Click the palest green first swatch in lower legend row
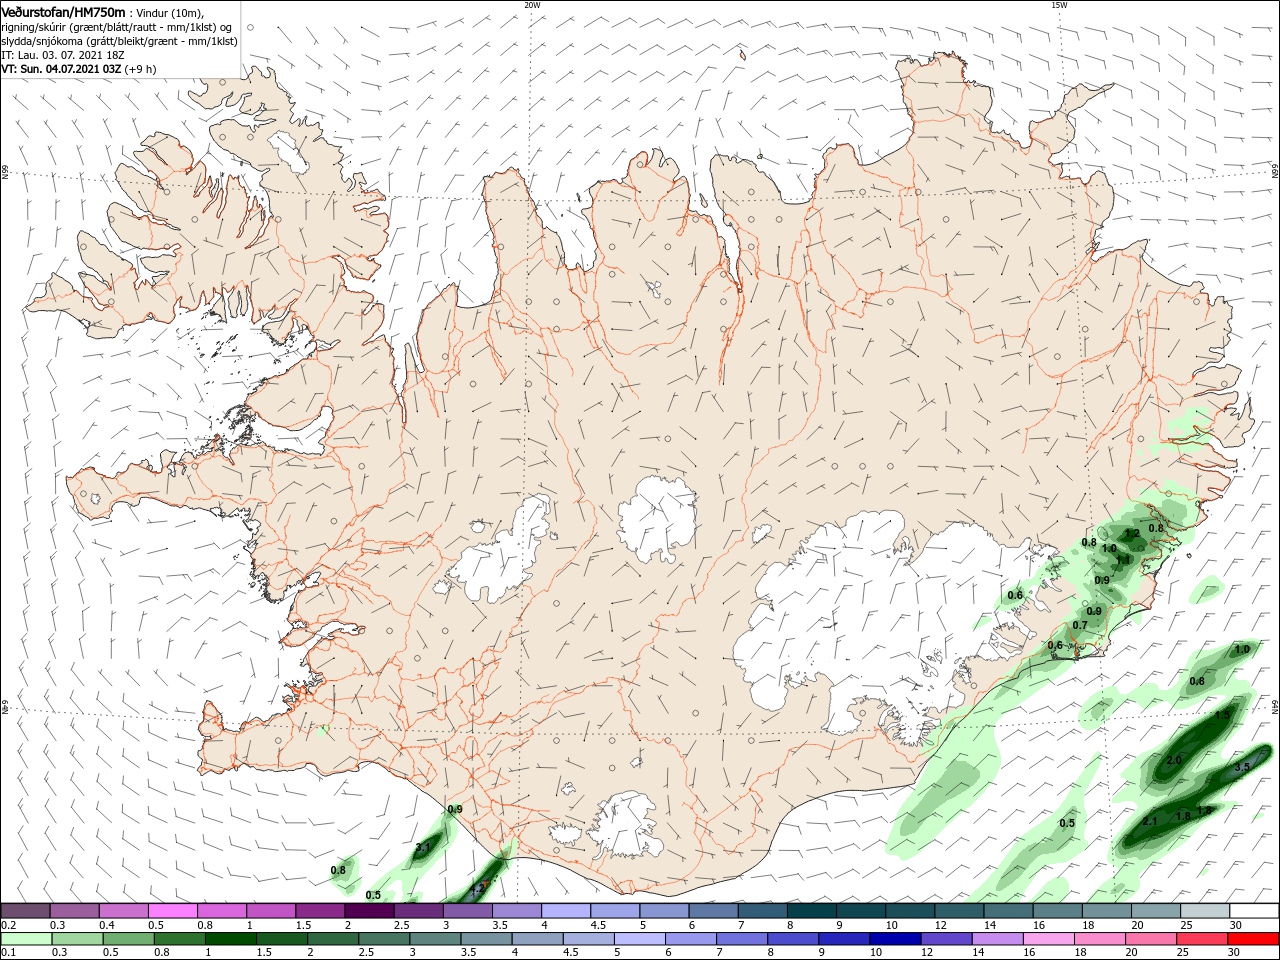This screenshot has height=960, width=1280. click(27, 939)
